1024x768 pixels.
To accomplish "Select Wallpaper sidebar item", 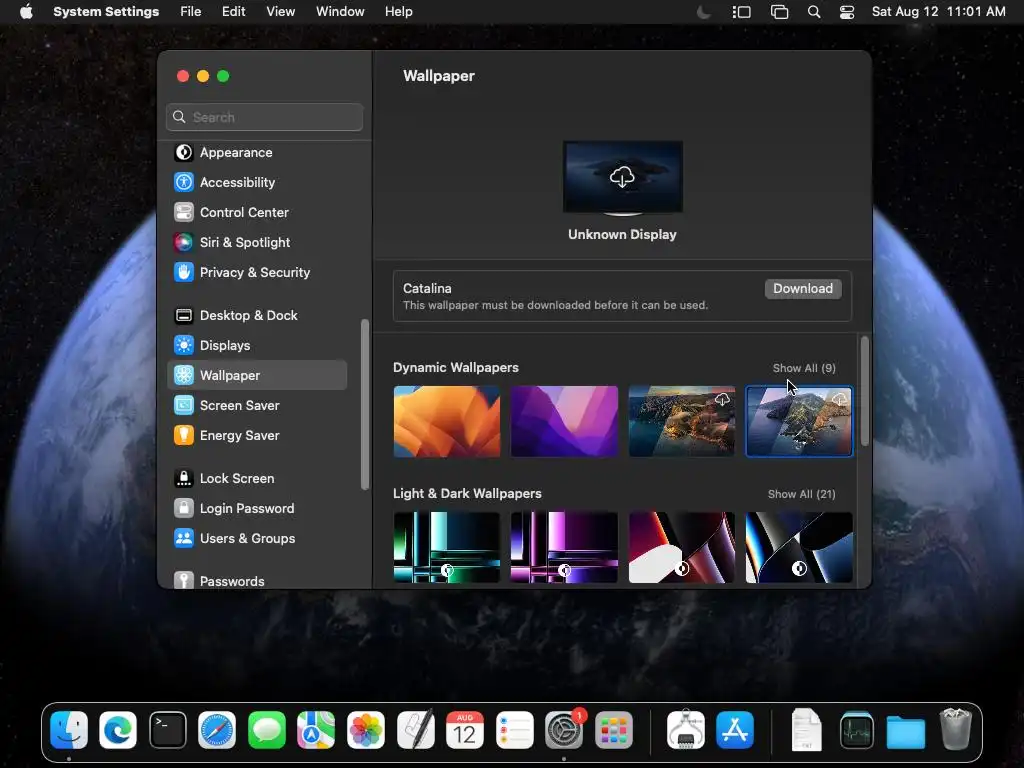I will click(257, 376).
